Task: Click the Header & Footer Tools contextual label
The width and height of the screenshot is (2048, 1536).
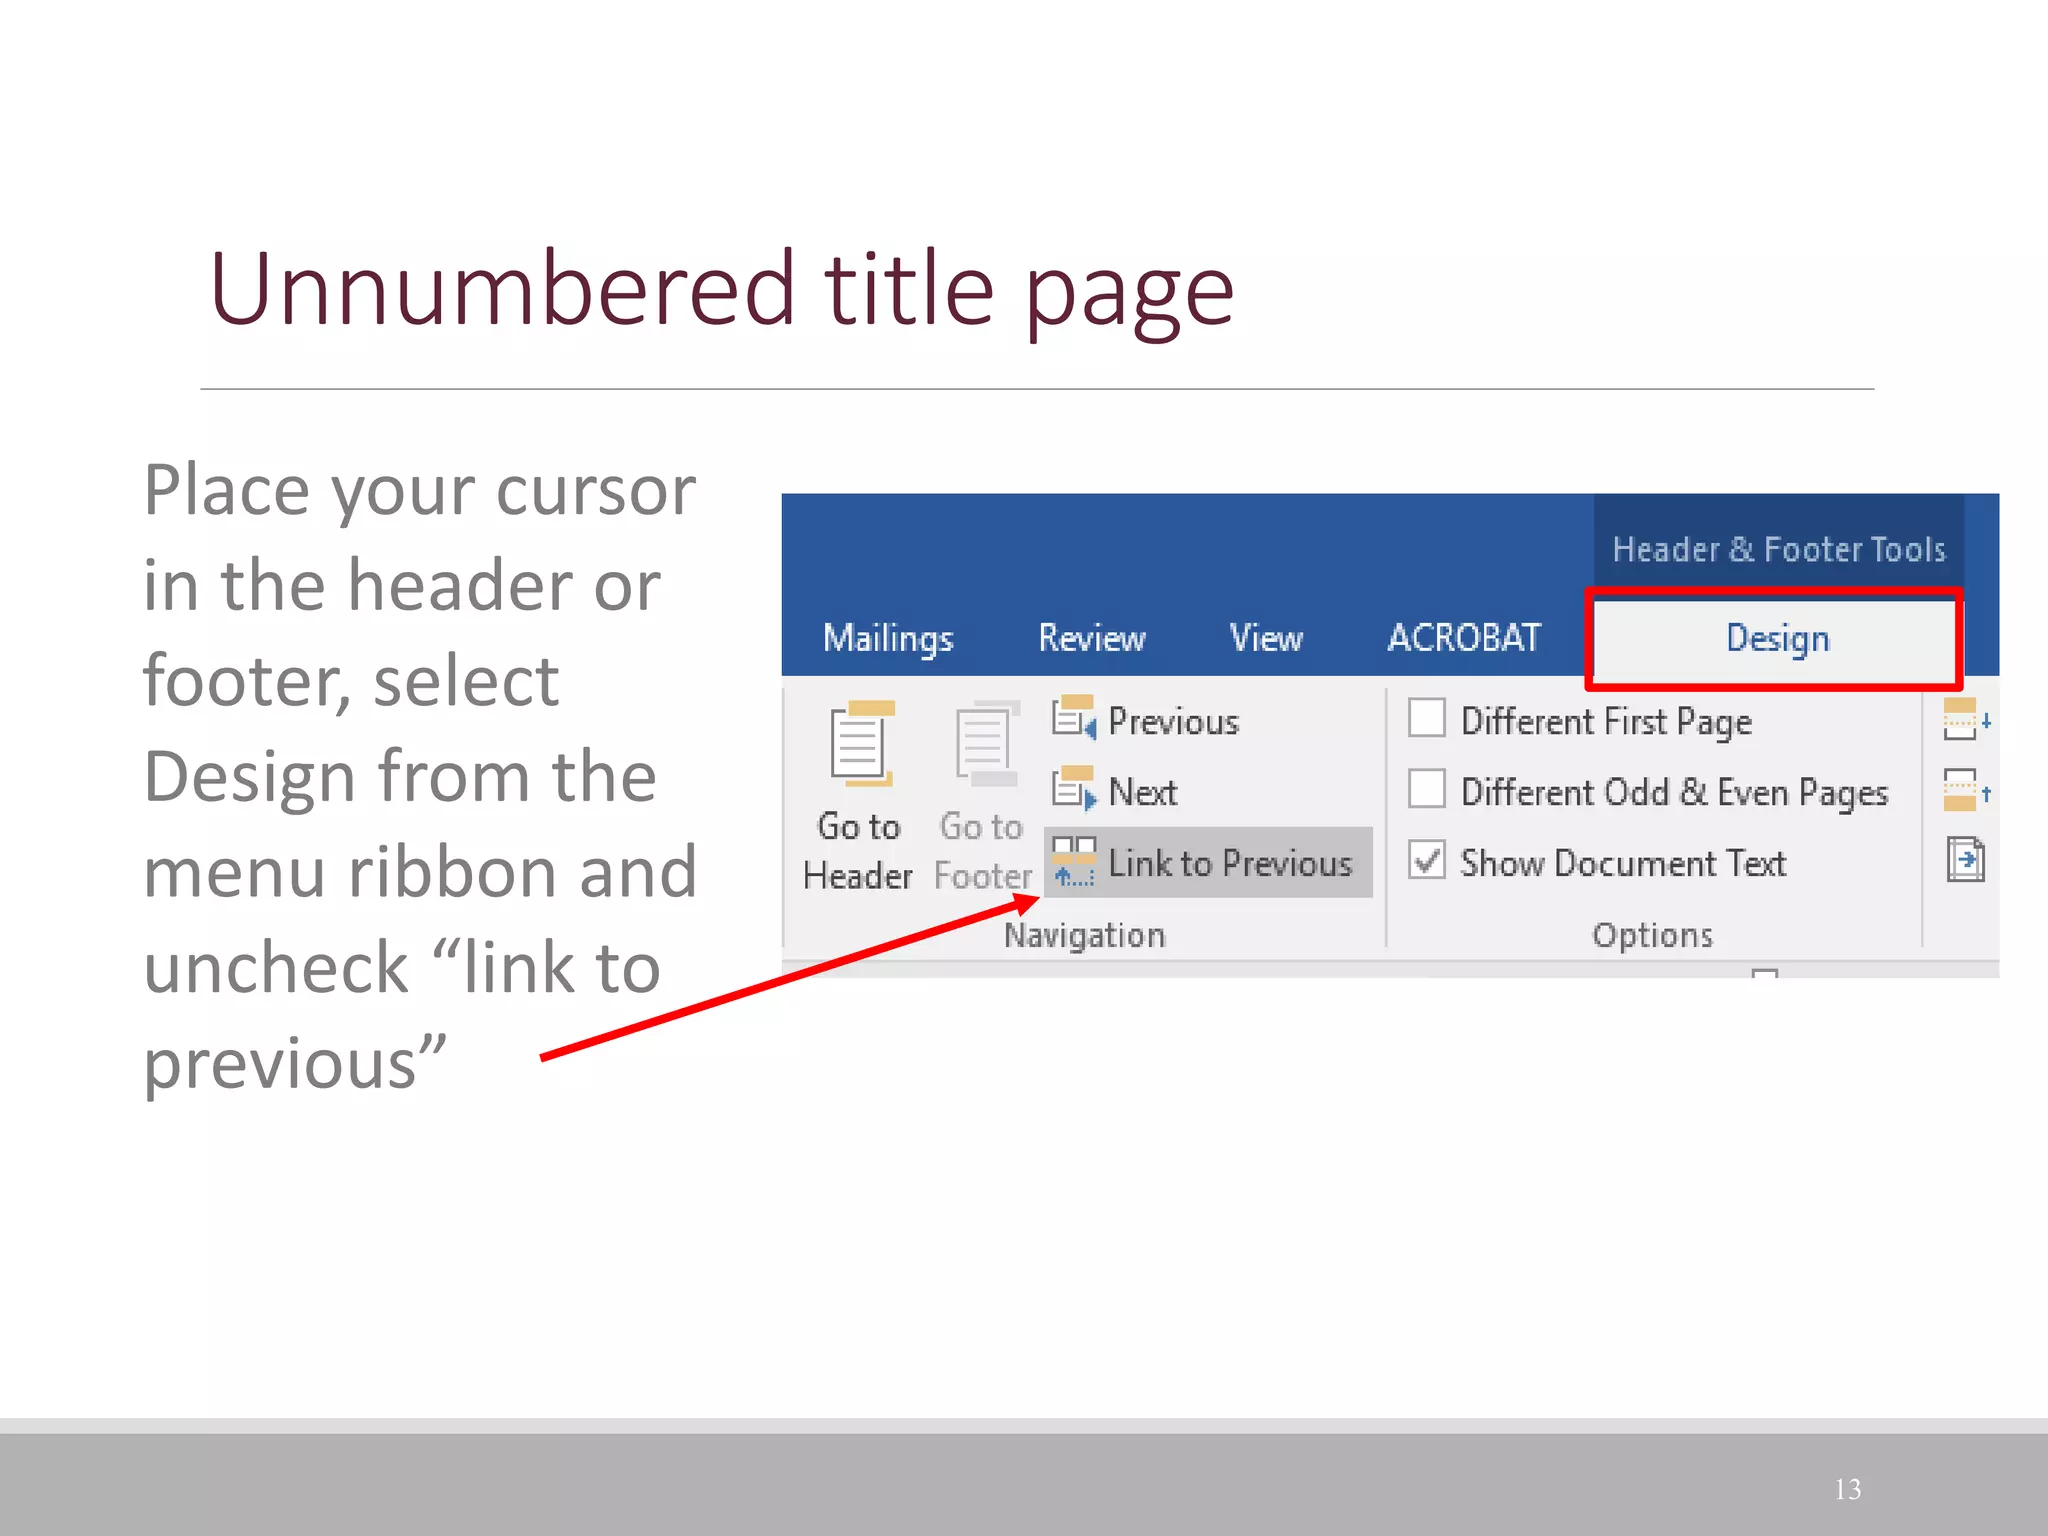Action: 1779,549
